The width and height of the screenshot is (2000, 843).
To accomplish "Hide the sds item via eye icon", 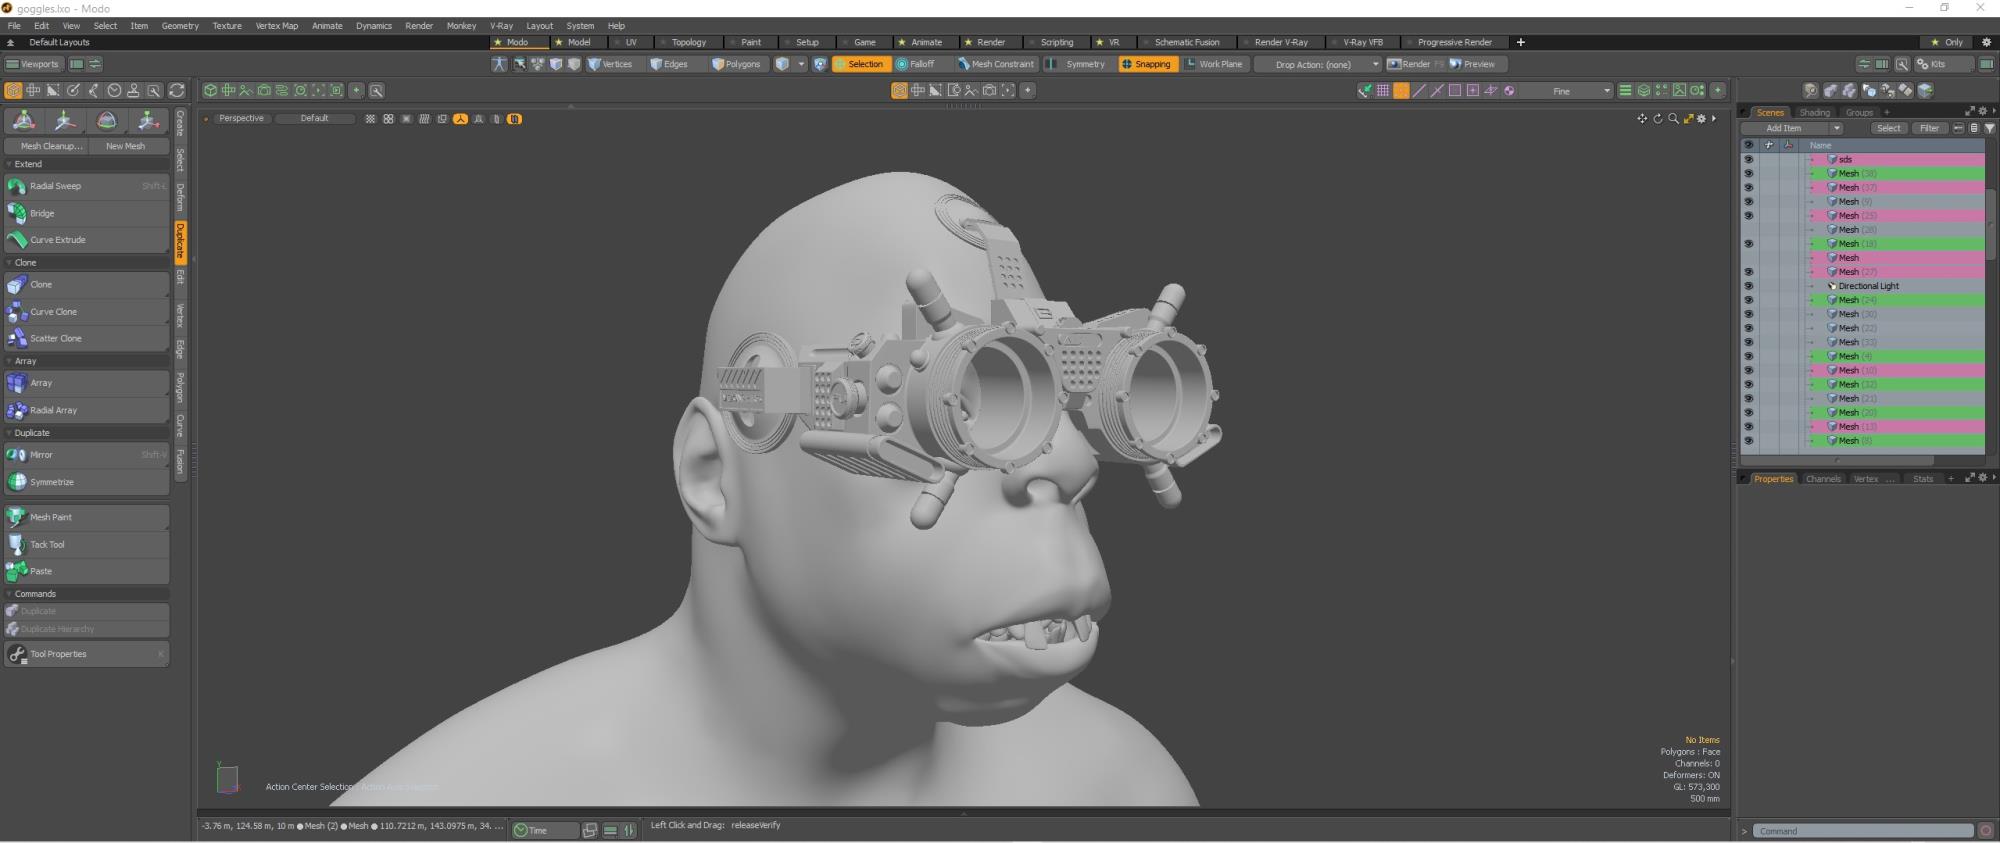I will pos(1748,159).
